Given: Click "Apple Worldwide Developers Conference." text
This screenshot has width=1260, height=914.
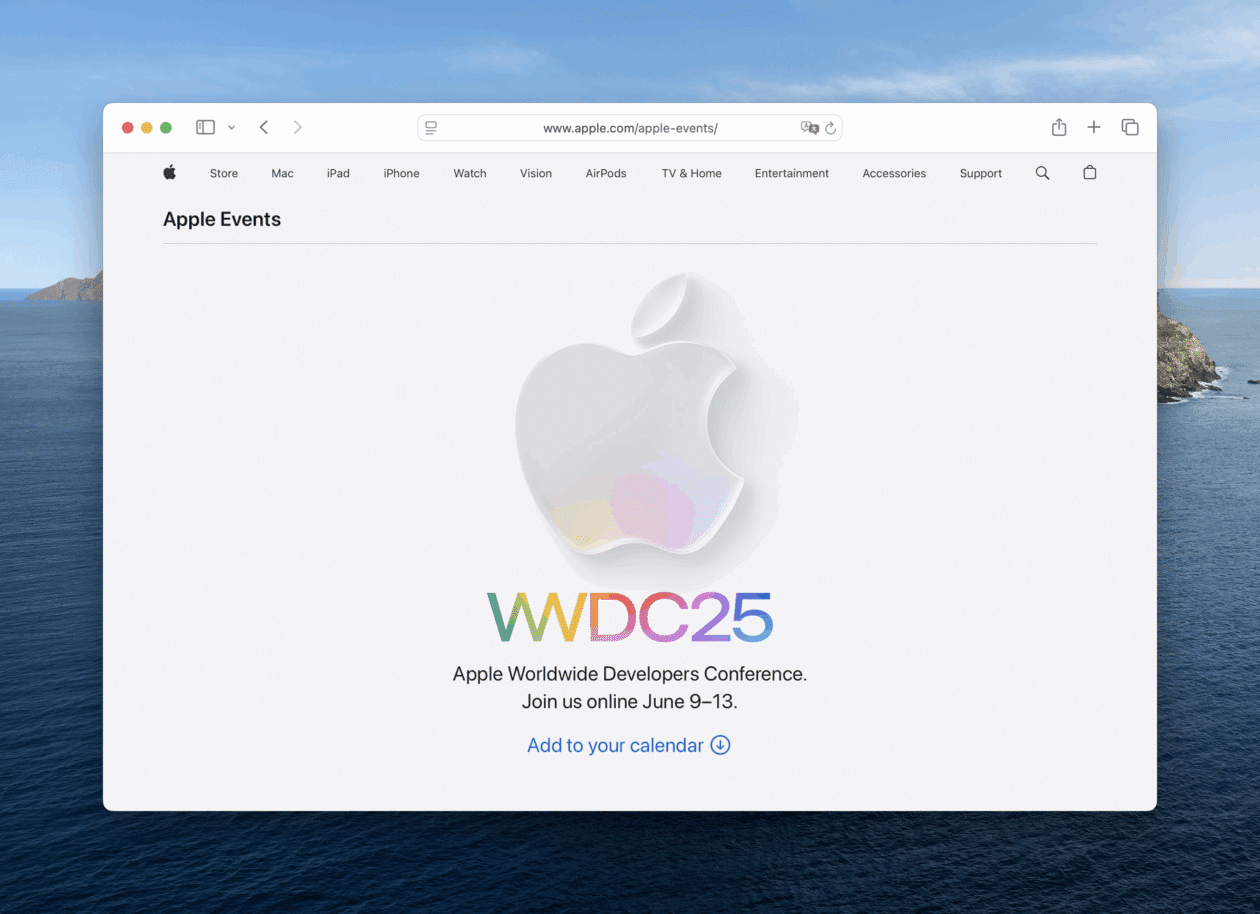Looking at the screenshot, I should 630,674.
